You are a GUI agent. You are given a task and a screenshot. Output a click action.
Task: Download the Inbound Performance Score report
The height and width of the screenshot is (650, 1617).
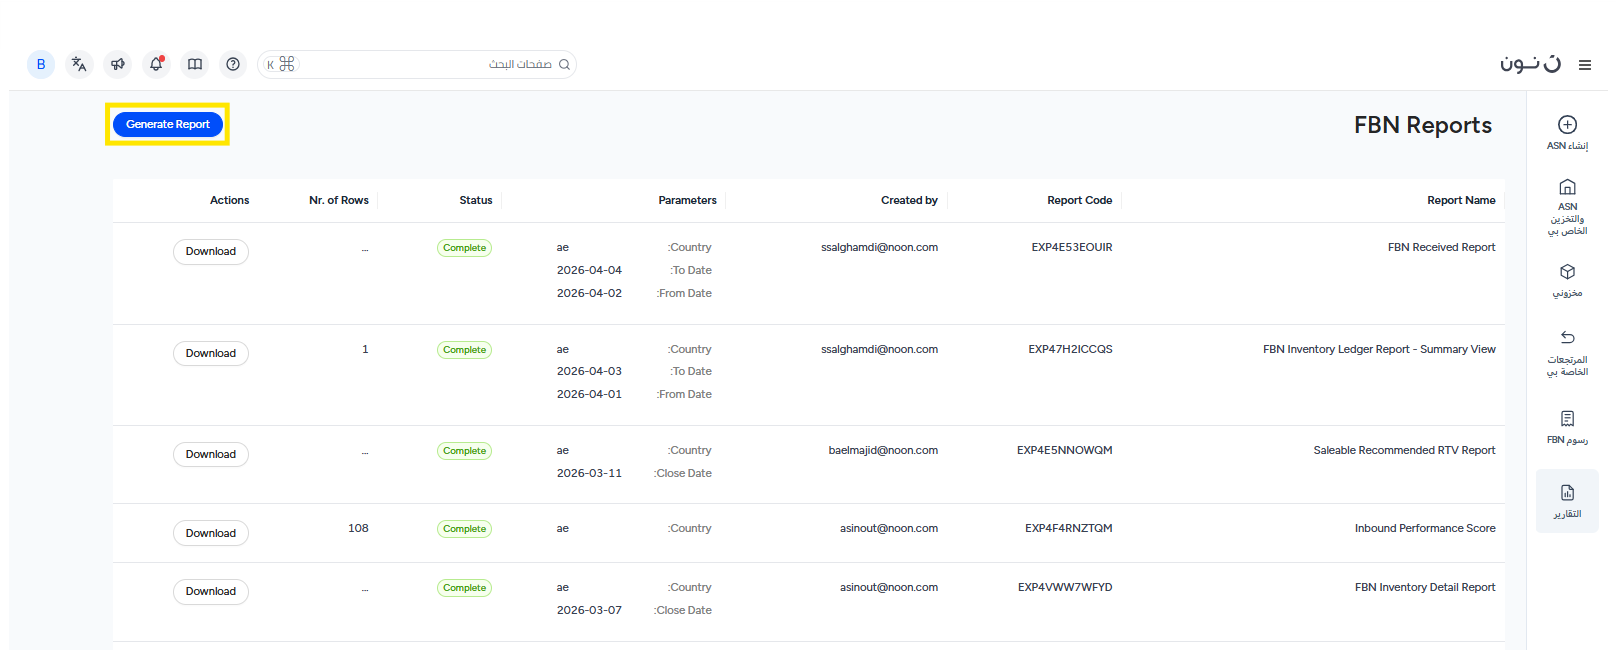tap(211, 533)
